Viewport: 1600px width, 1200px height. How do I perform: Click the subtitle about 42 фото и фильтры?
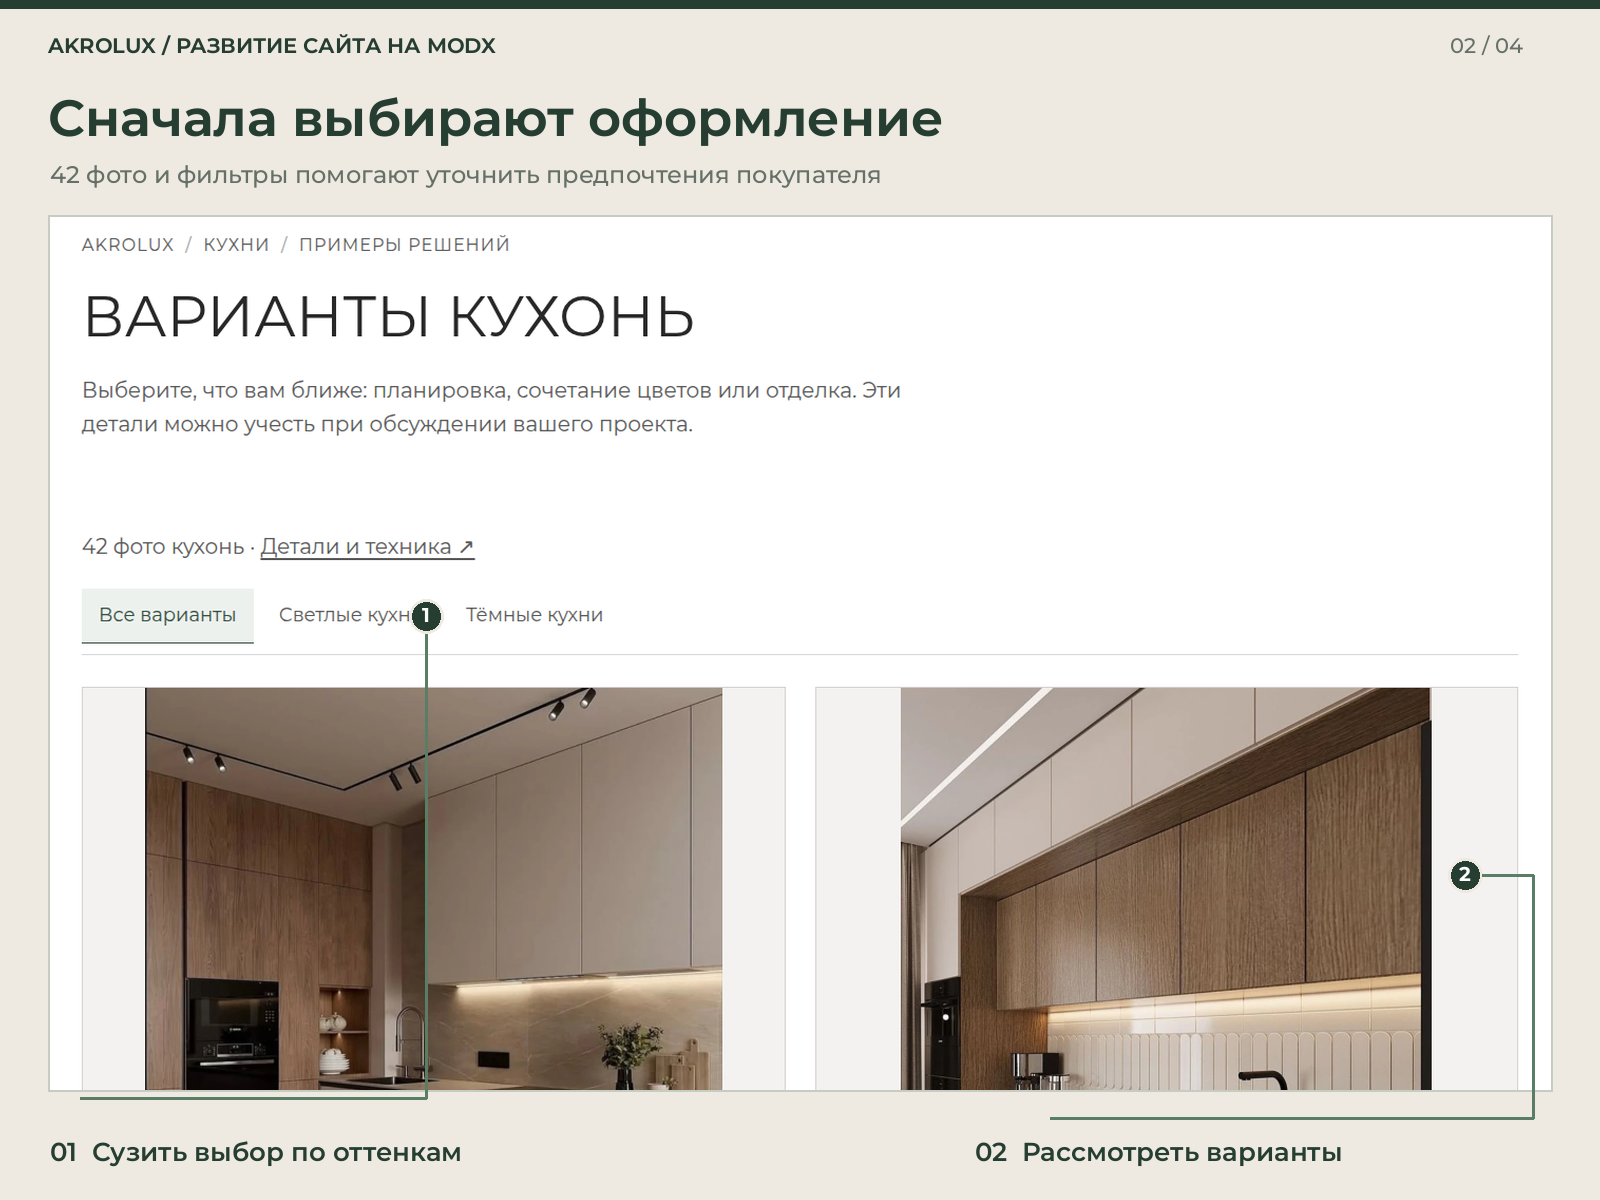(465, 175)
